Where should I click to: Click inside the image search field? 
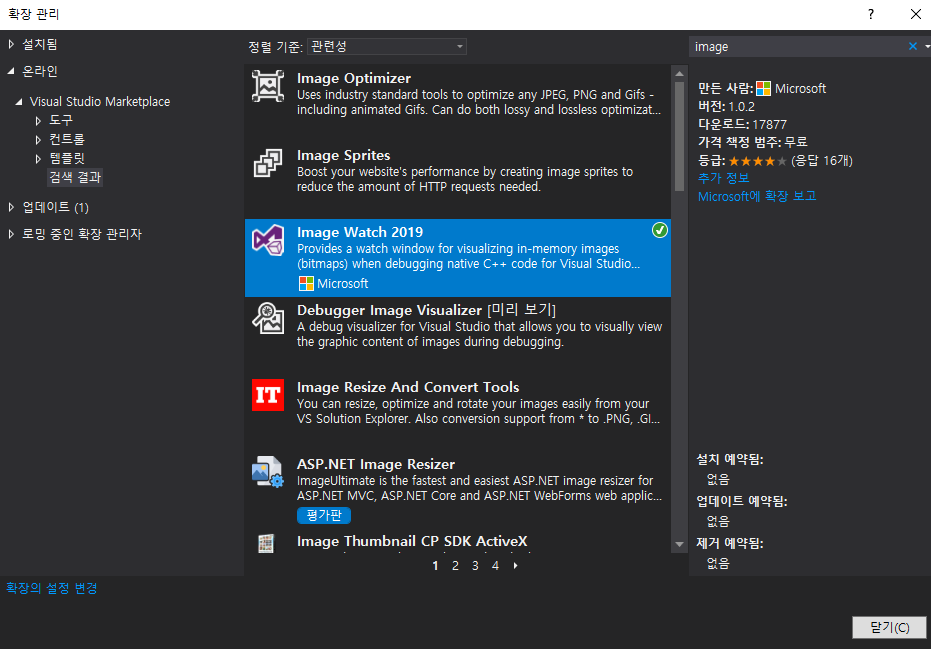click(797, 46)
